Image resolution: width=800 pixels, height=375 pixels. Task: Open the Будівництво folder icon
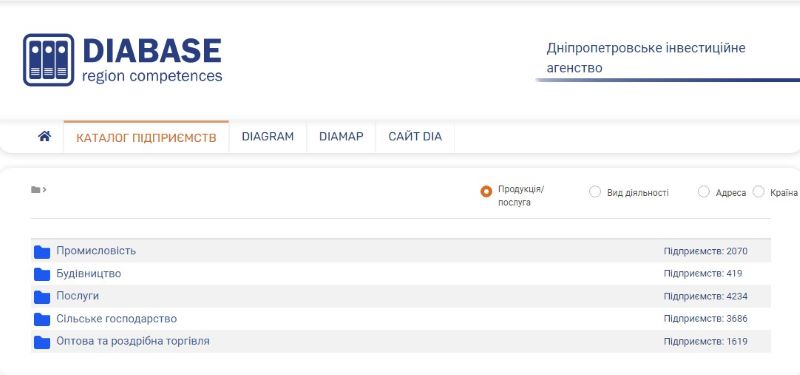(42, 274)
